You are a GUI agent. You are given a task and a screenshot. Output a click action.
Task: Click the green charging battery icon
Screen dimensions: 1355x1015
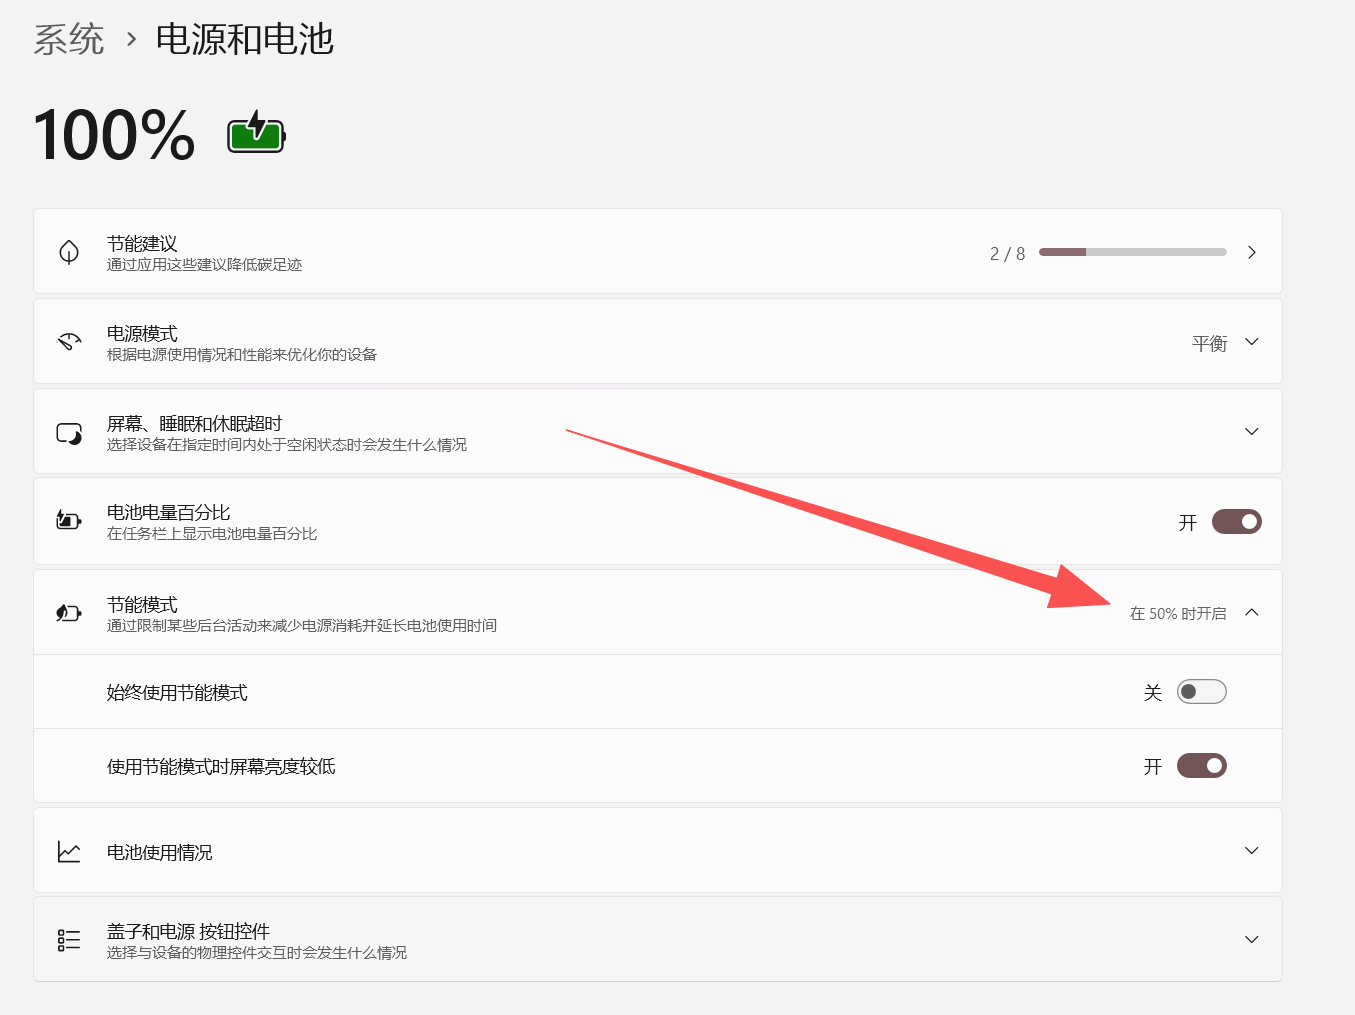click(256, 132)
